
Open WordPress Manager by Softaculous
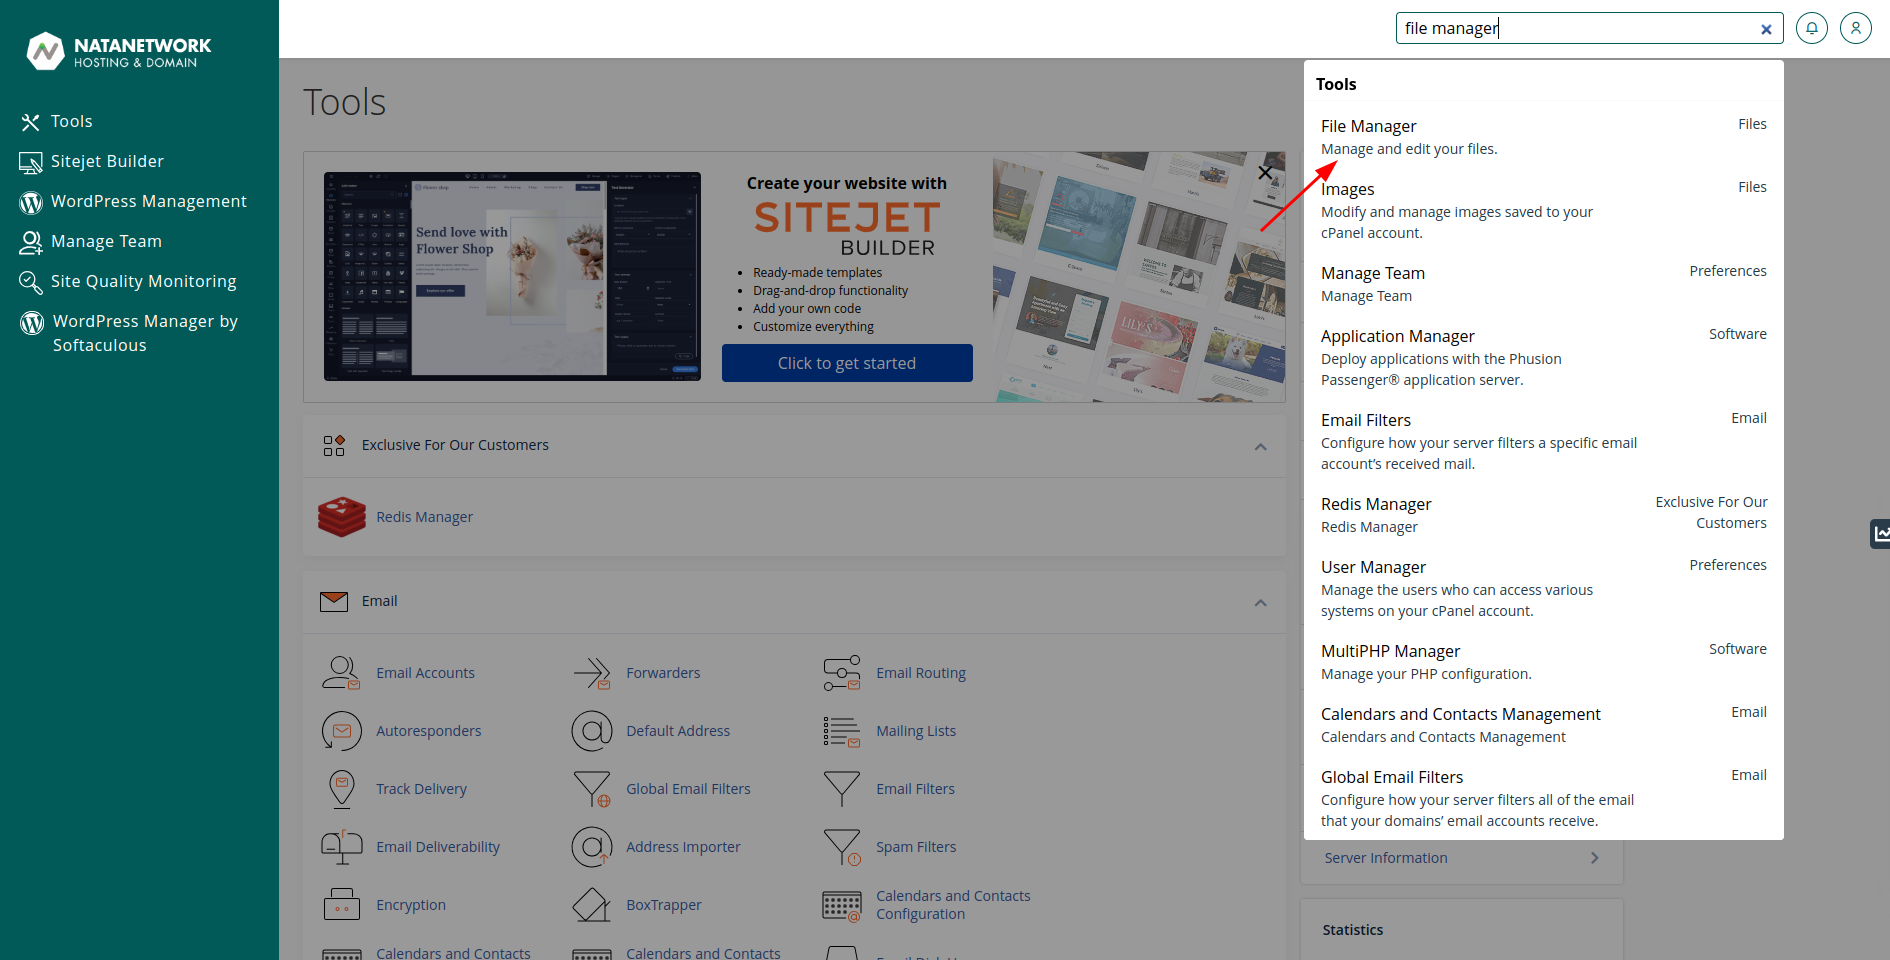tap(129, 333)
